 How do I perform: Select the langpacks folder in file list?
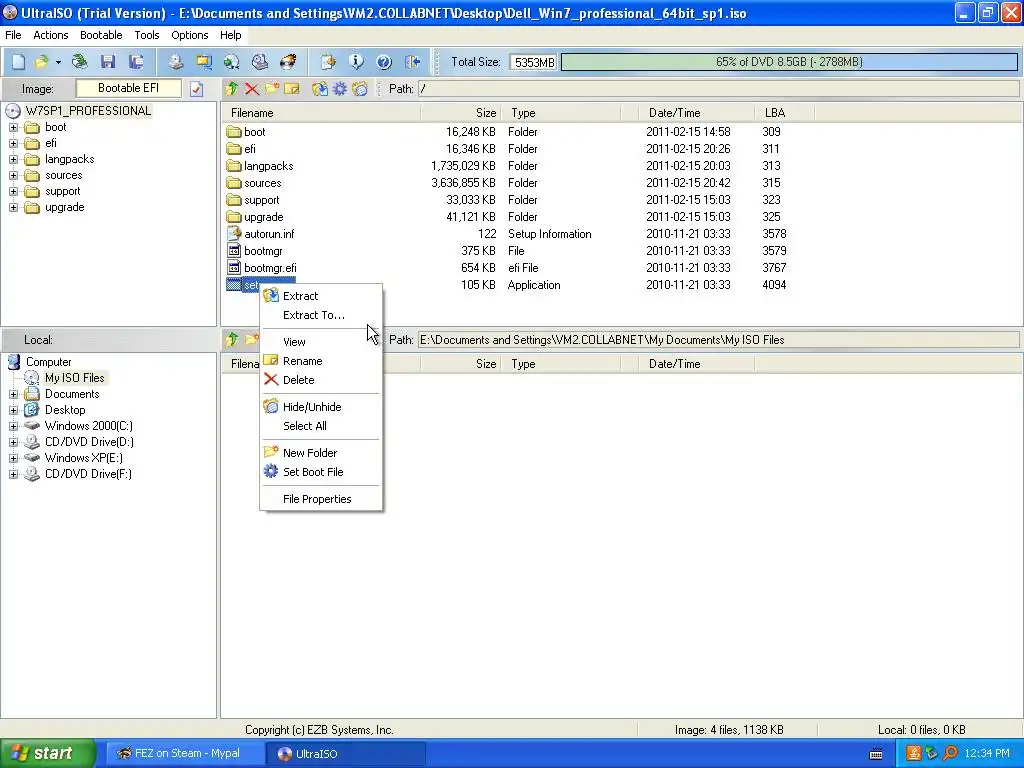coord(507,166)
